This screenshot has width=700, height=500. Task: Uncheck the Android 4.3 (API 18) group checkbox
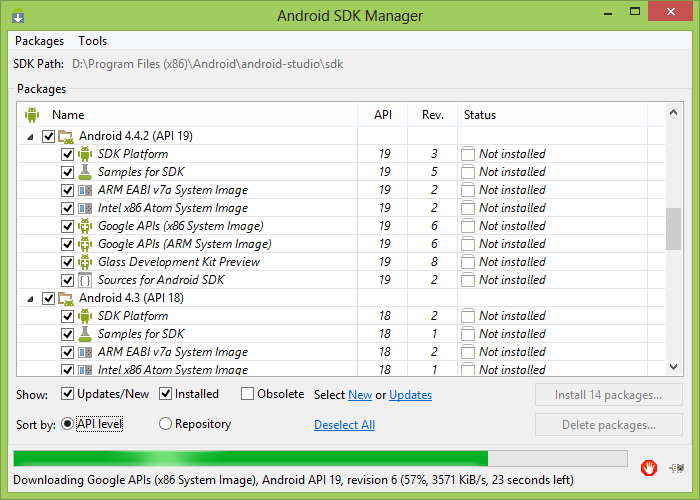point(48,298)
